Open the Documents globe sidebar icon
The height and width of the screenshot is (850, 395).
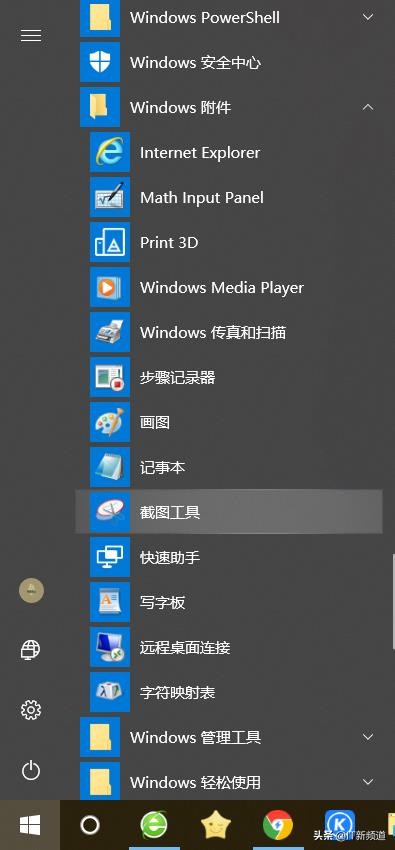tap(31, 649)
